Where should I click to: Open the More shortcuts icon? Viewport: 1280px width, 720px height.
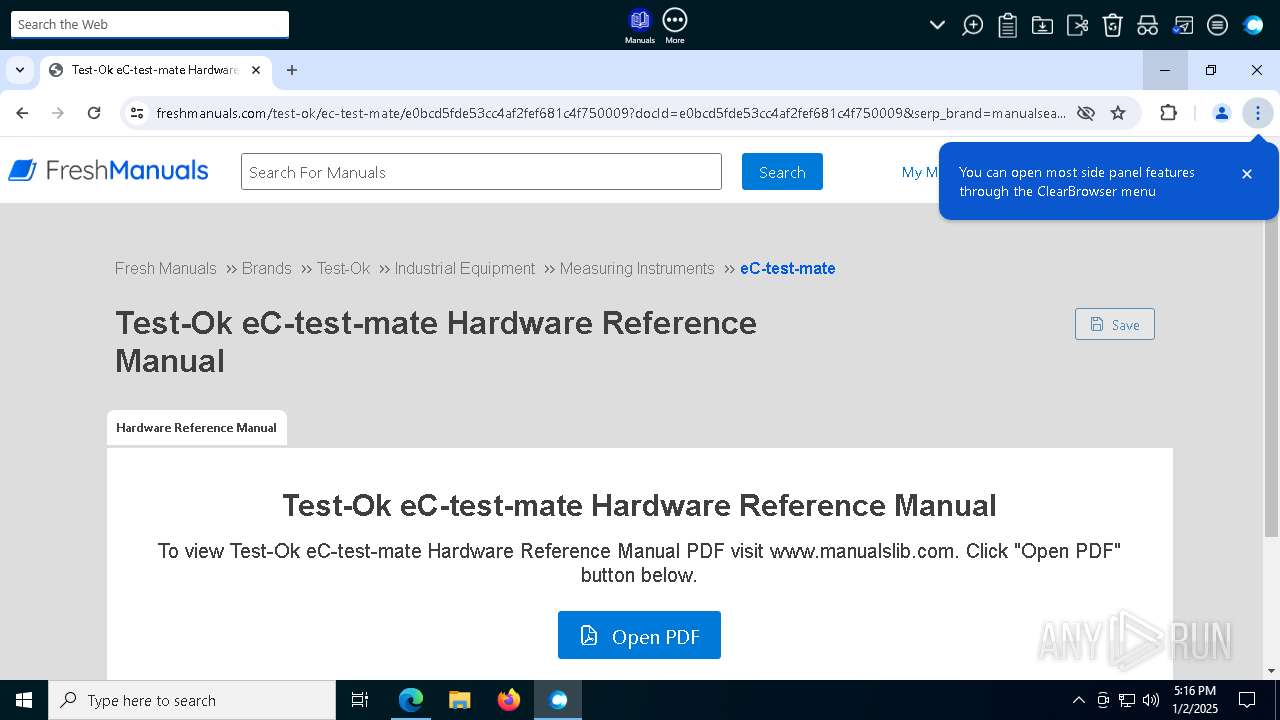[675, 25]
